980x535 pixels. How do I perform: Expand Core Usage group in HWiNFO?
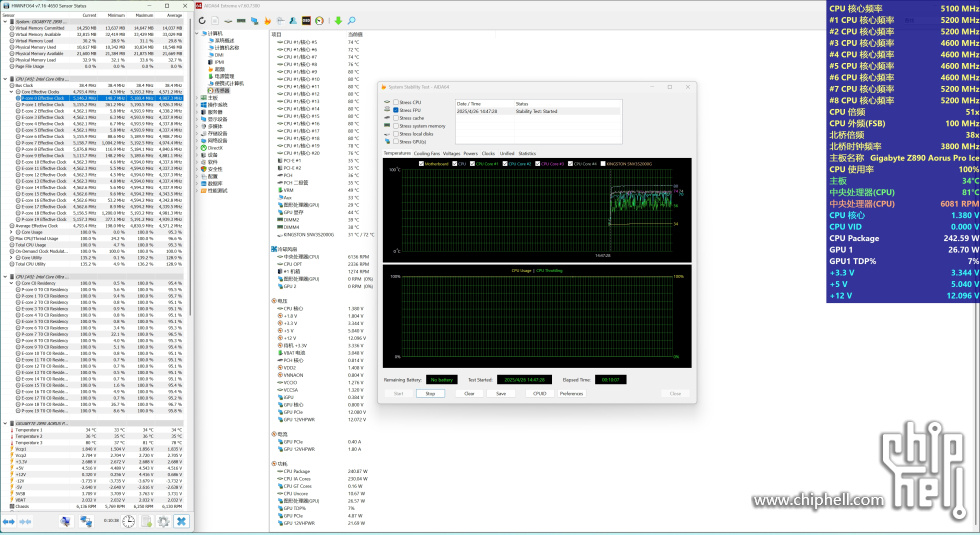pyautogui.click(x=11, y=232)
